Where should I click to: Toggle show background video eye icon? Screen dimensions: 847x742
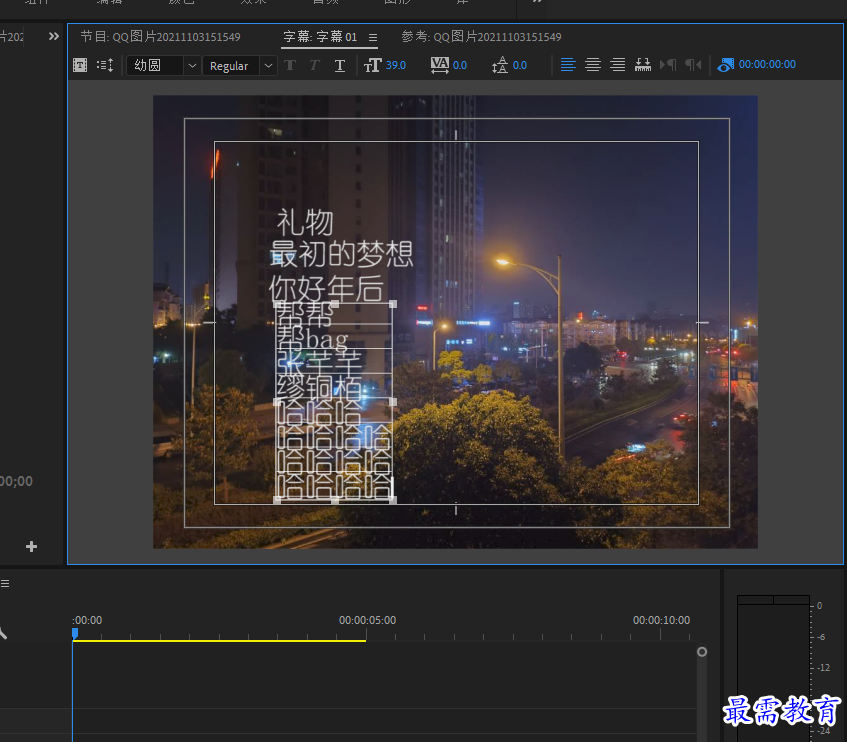[x=725, y=65]
